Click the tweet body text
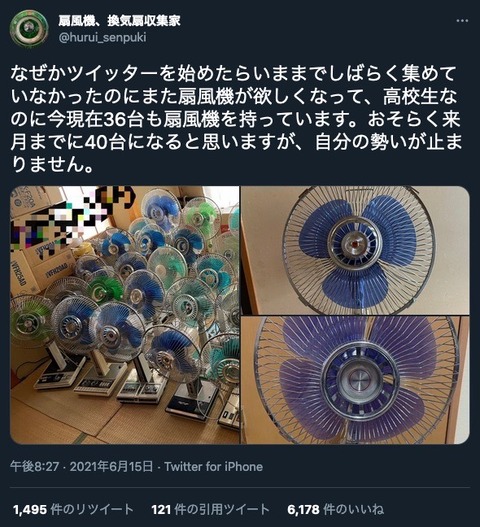480x527 pixels. click(236, 119)
